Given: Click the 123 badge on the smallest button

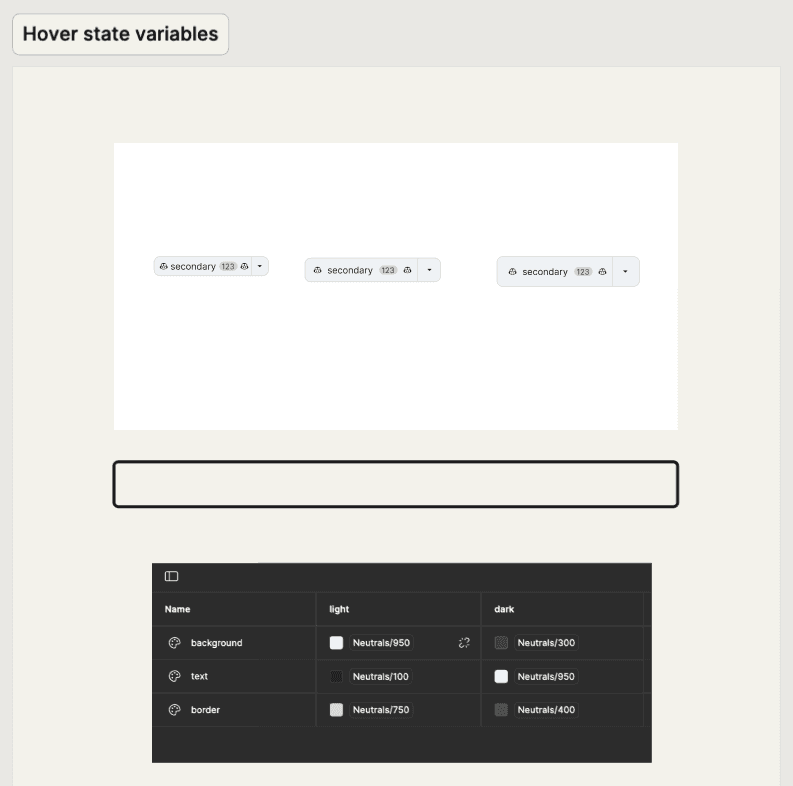Looking at the screenshot, I should pos(228,267).
